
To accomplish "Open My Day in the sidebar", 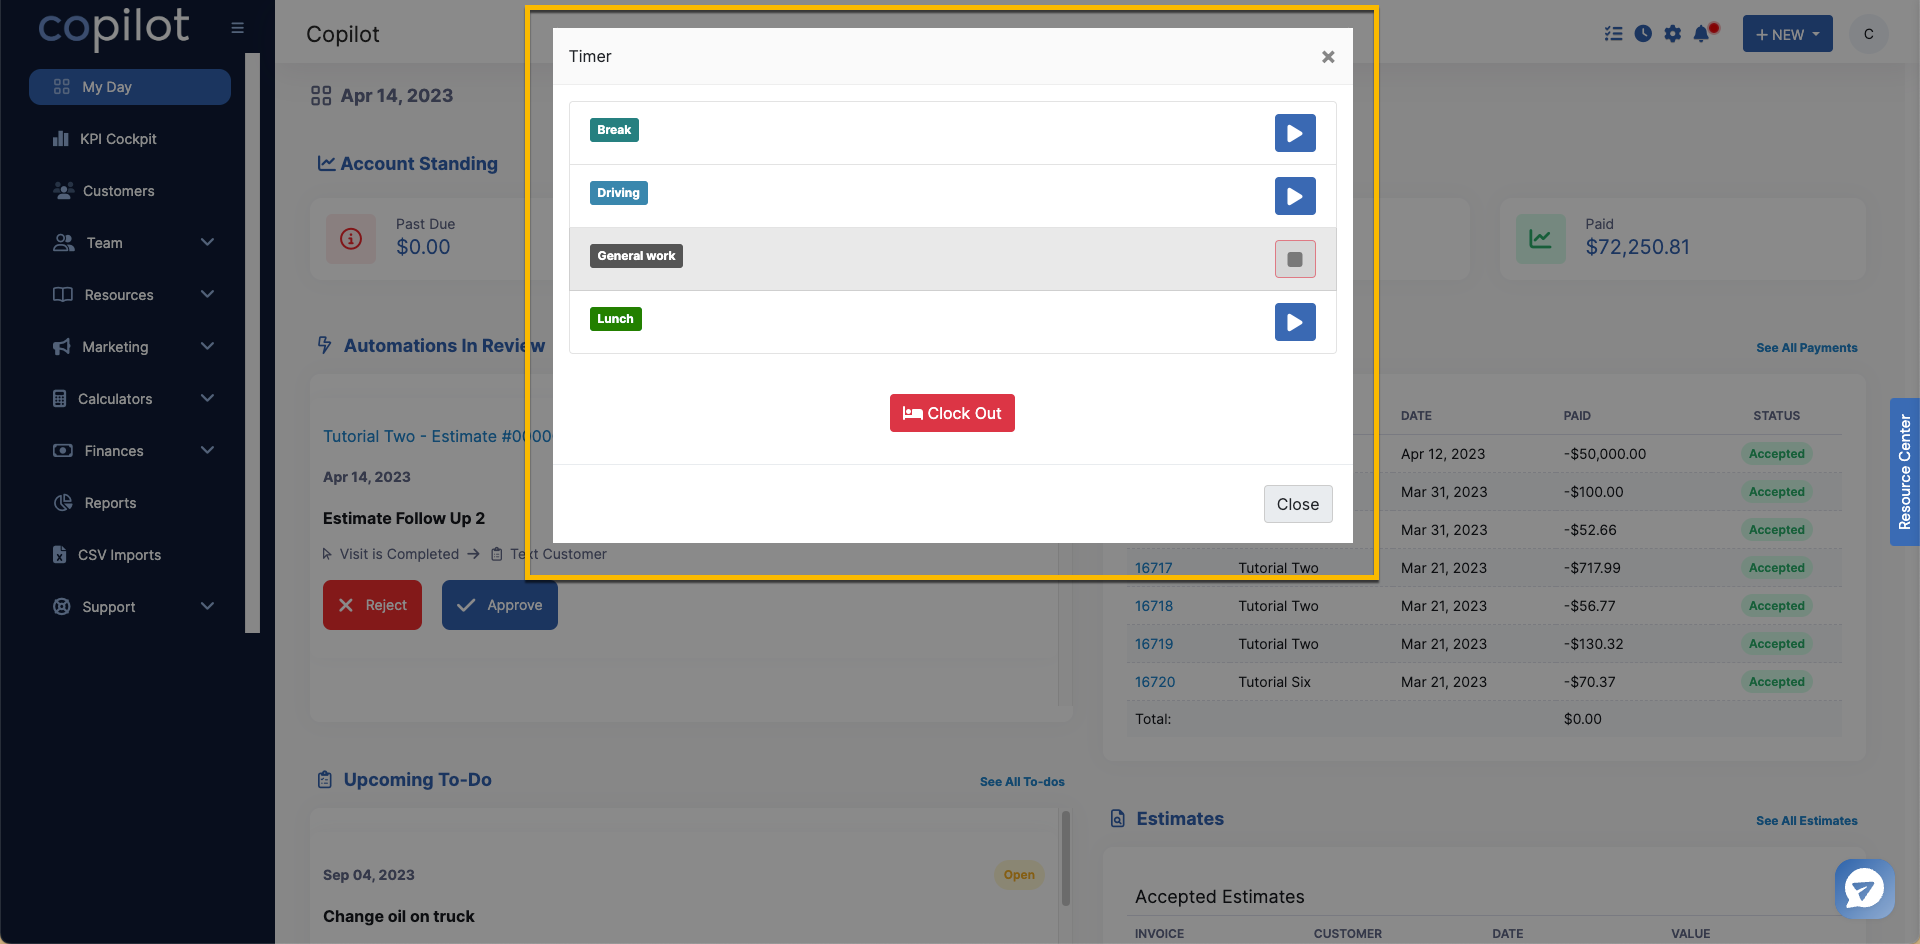I will [130, 87].
